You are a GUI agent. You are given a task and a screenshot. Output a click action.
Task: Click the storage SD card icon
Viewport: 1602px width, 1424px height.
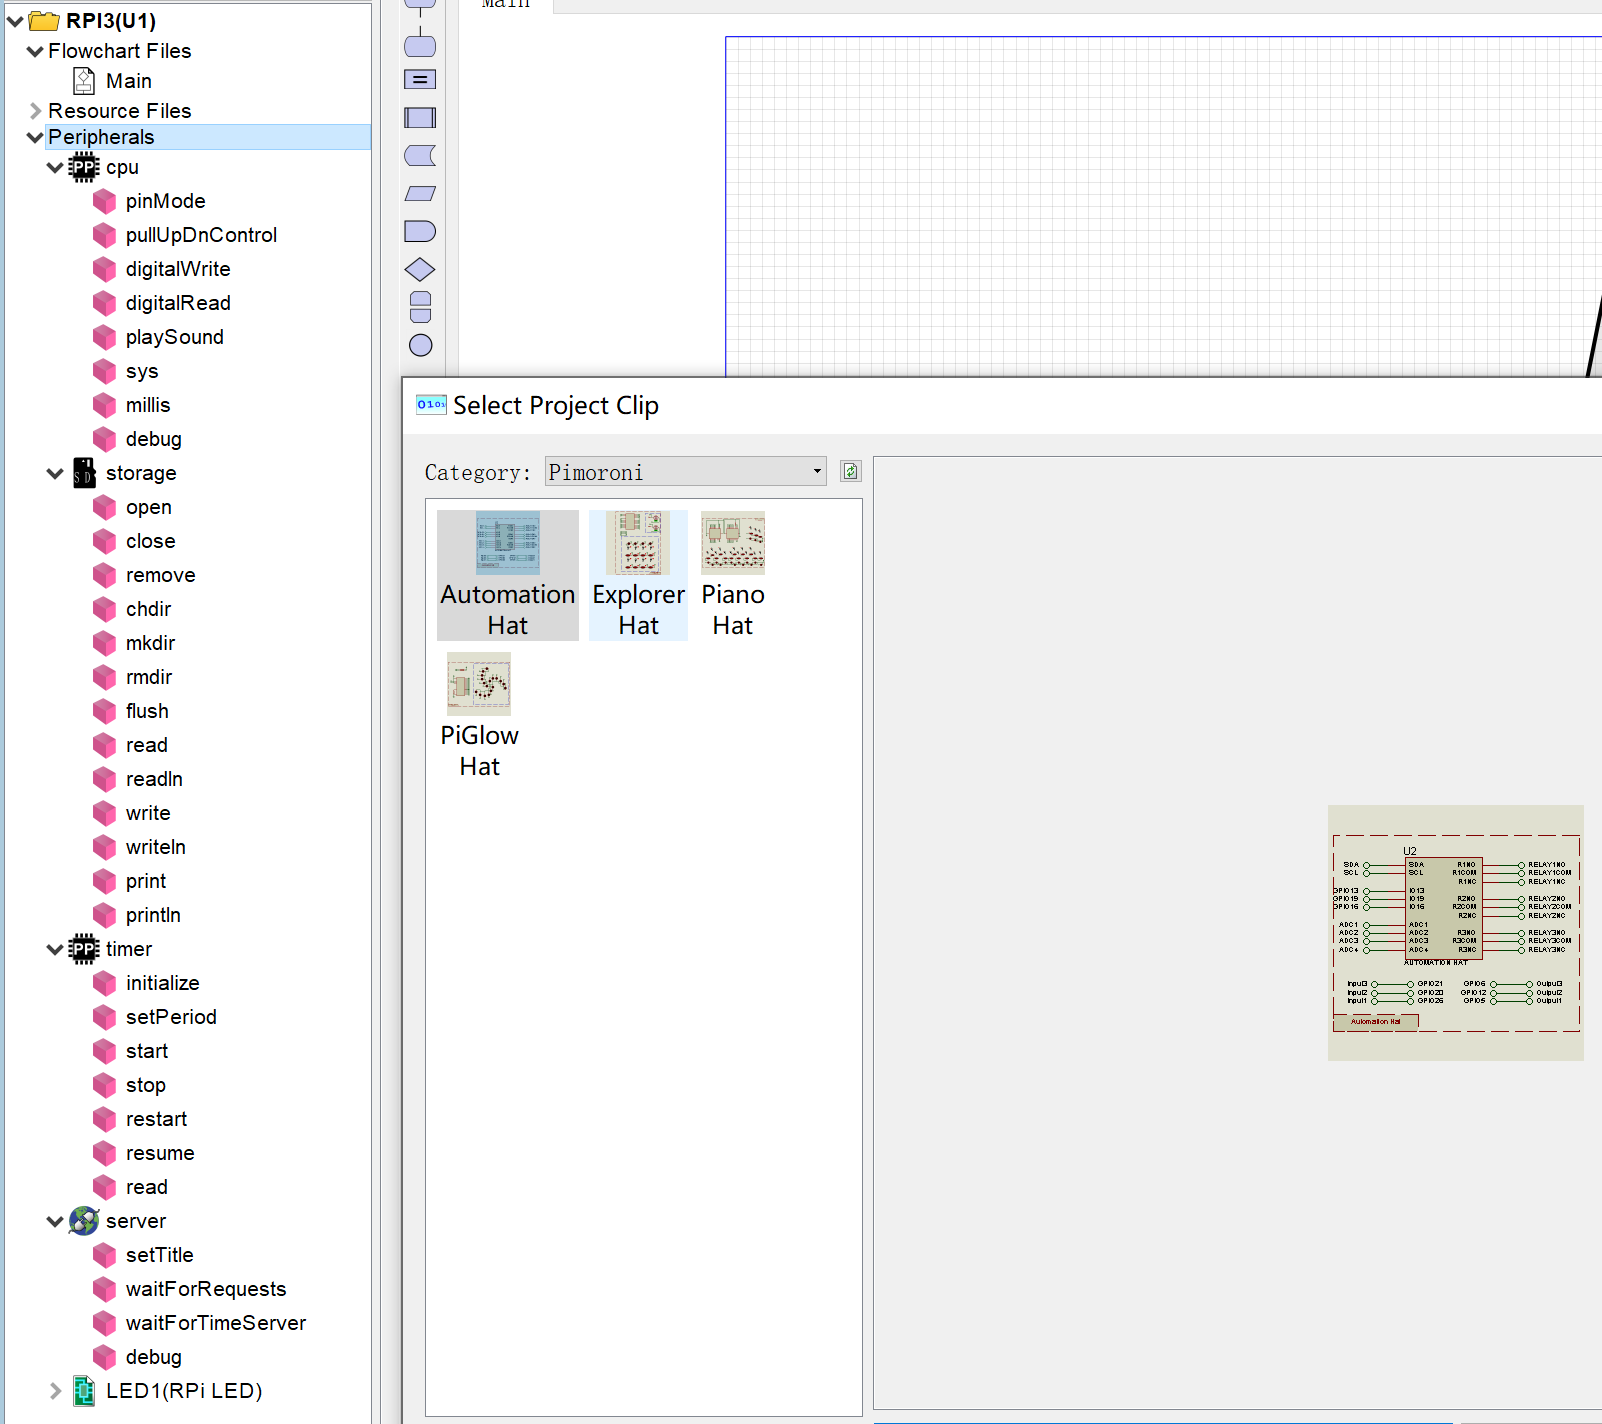coord(84,473)
